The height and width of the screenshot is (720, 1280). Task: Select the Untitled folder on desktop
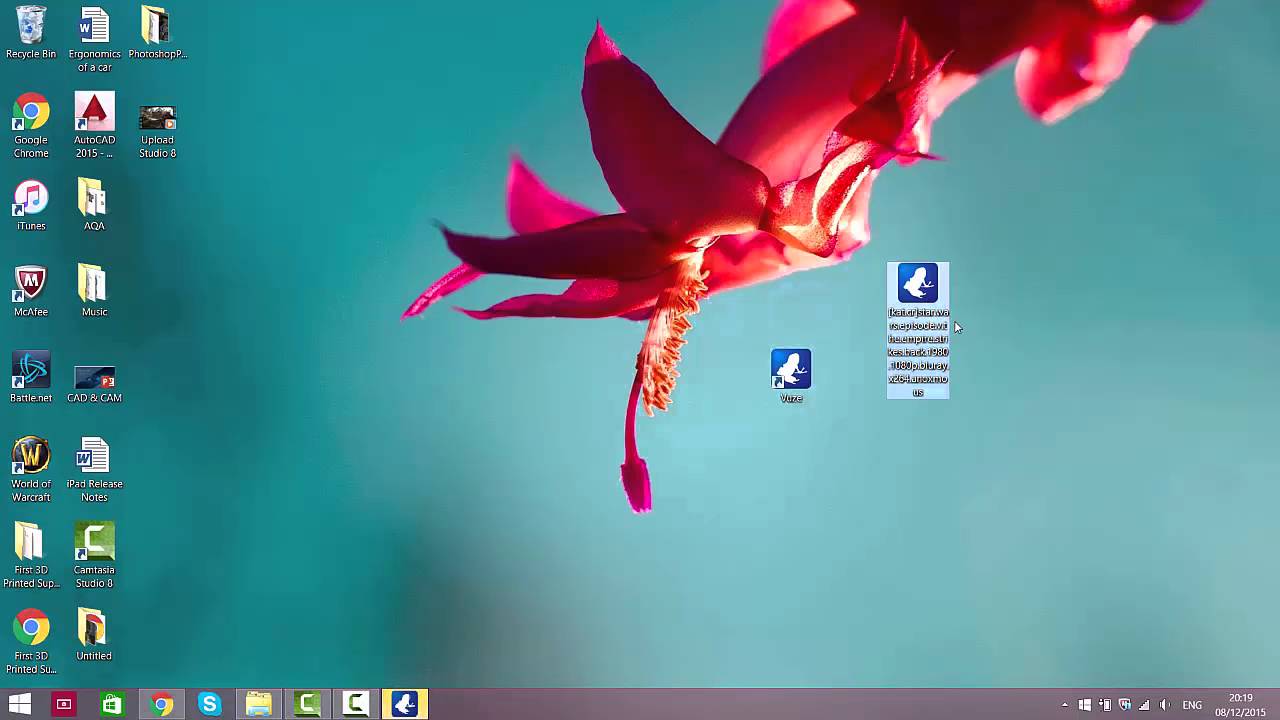click(x=94, y=635)
